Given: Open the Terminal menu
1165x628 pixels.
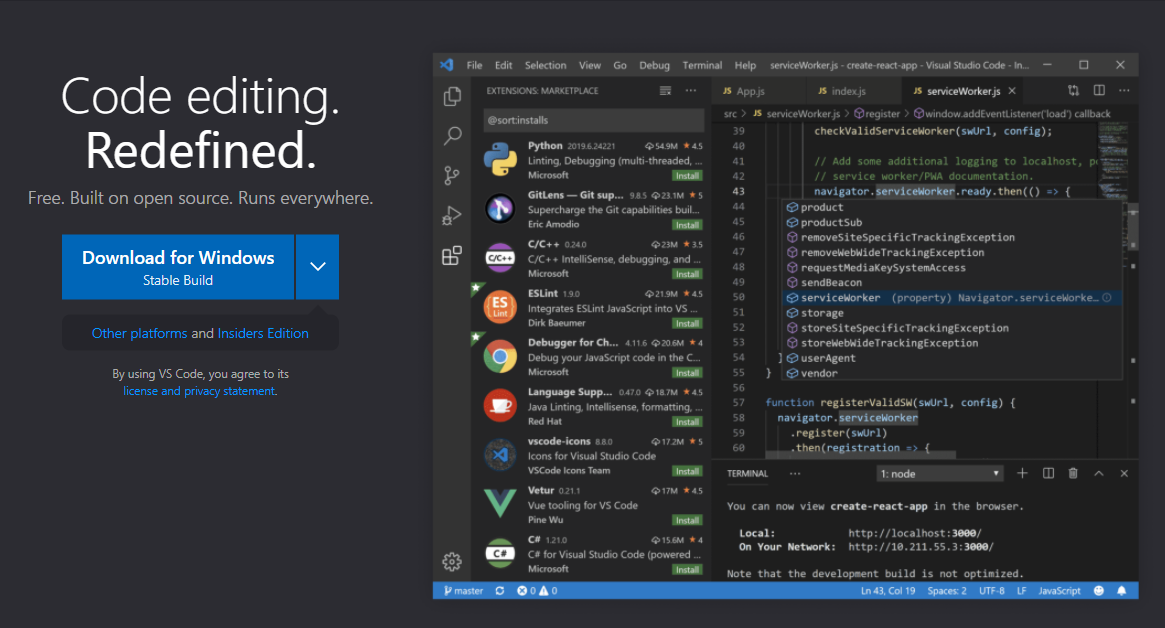Looking at the screenshot, I should pyautogui.click(x=702, y=65).
